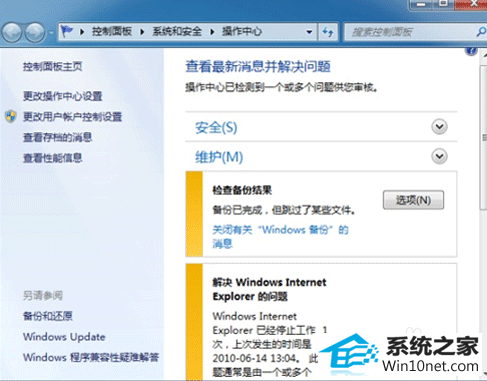Click the UAC shield icon in sidebar
The height and width of the screenshot is (381, 487).
coord(11,116)
